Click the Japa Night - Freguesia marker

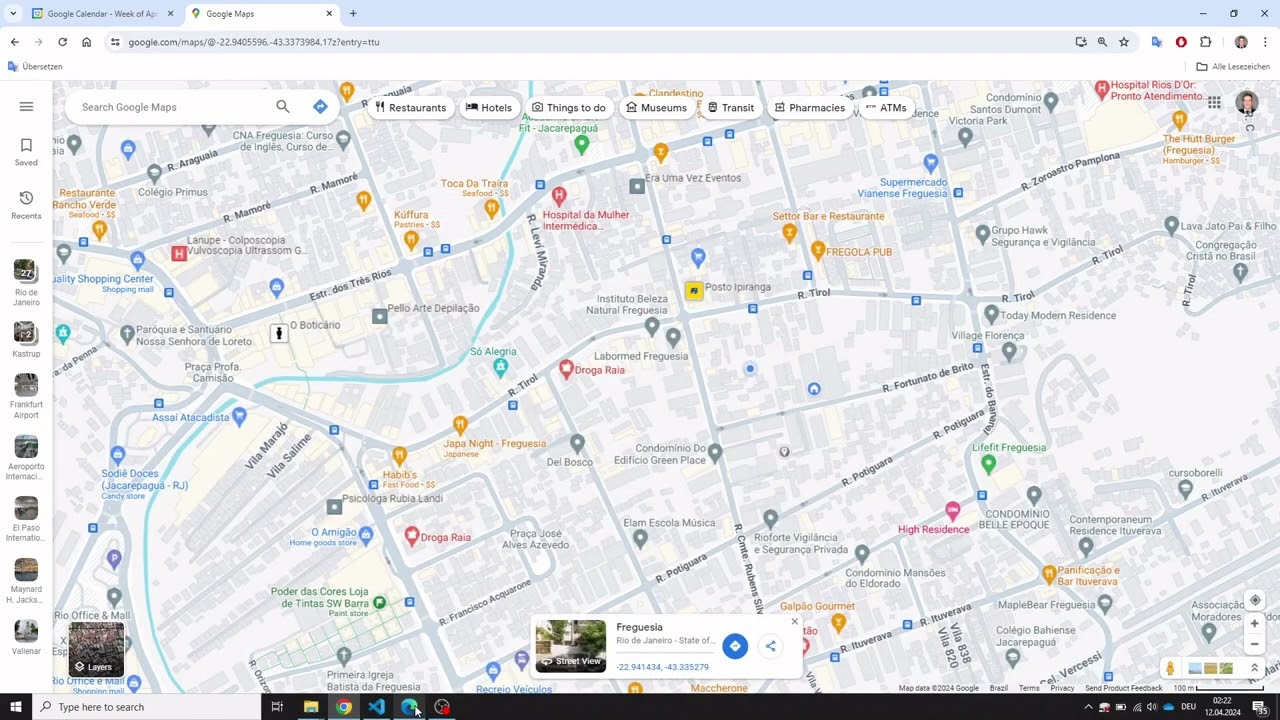coord(460,425)
